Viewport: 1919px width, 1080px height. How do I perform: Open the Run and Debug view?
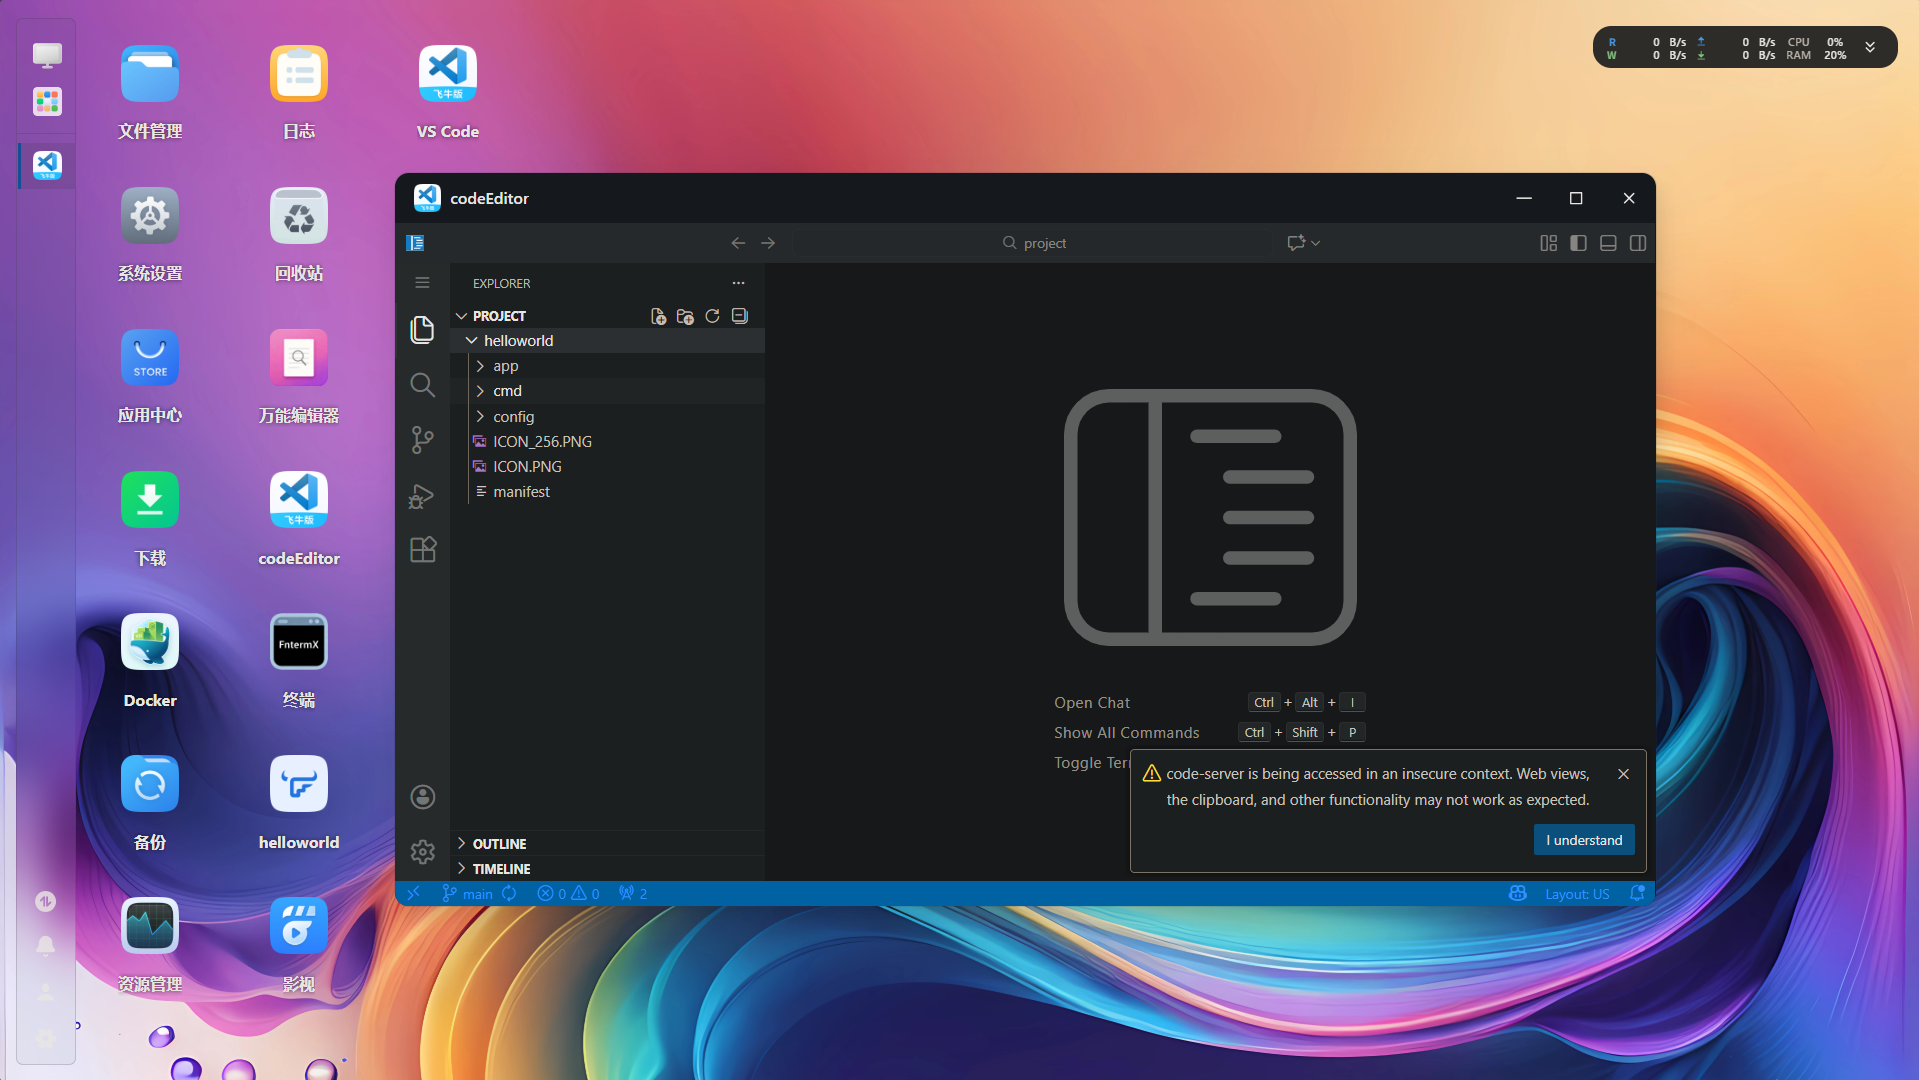tap(422, 496)
